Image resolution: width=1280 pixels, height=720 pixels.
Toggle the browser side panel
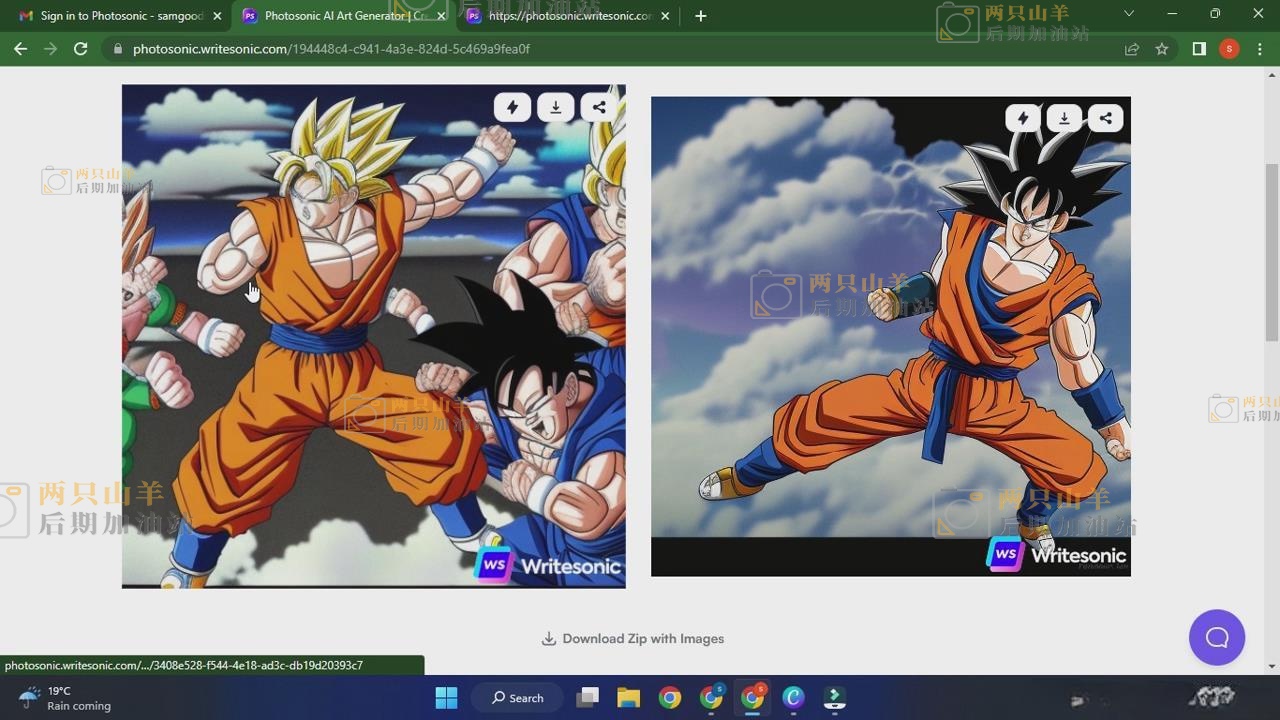[1199, 49]
